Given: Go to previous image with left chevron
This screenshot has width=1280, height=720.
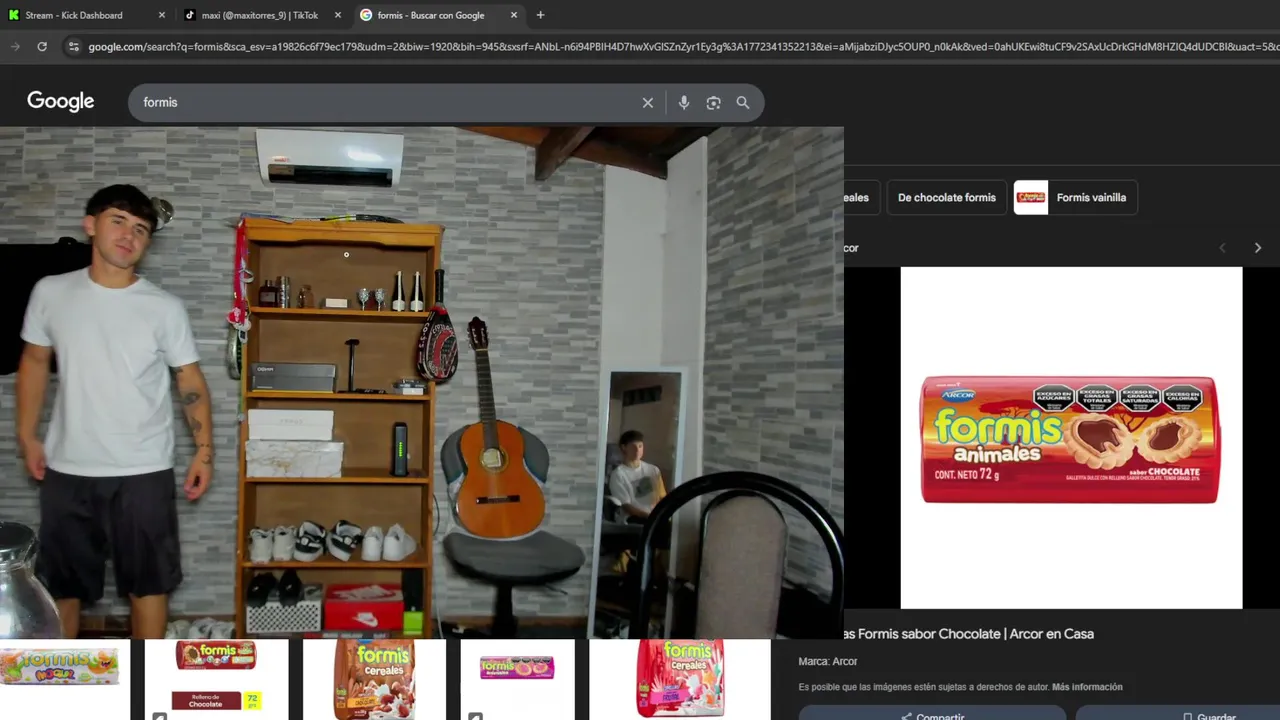Looking at the screenshot, I should point(1222,248).
